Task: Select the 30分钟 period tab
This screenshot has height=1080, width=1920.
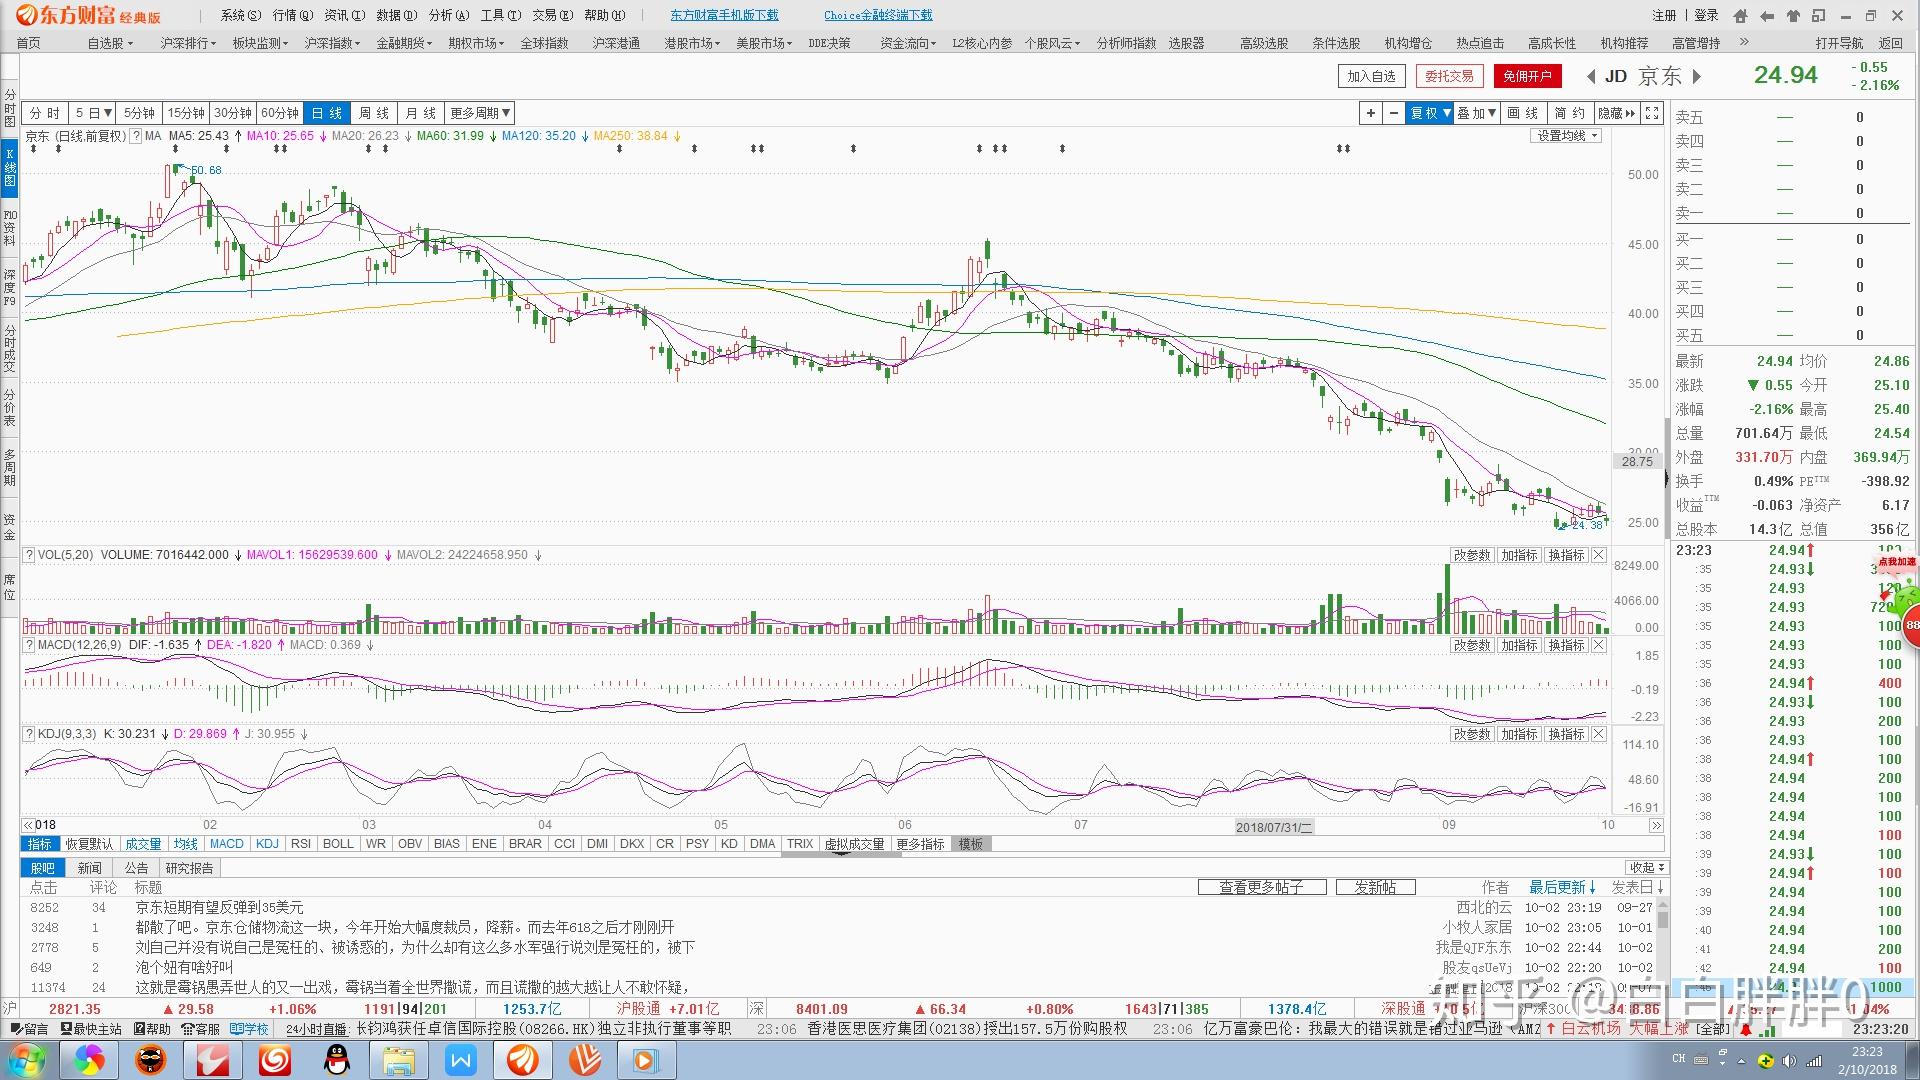Action: pos(233,113)
